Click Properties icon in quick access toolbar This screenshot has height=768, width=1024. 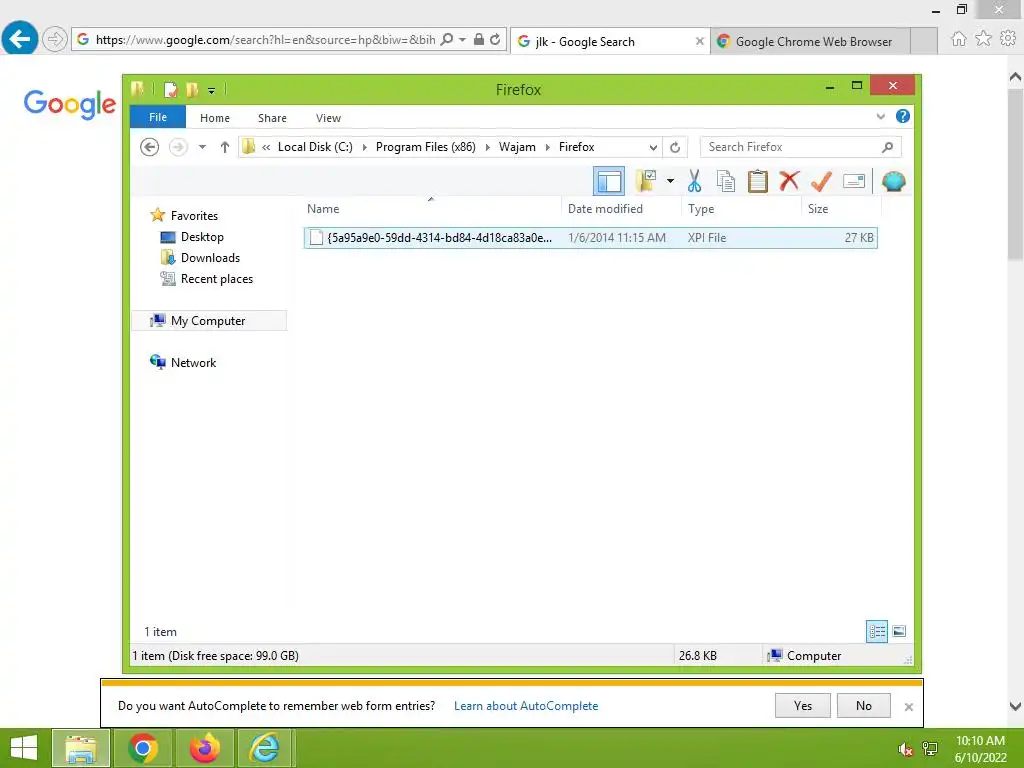(x=170, y=89)
